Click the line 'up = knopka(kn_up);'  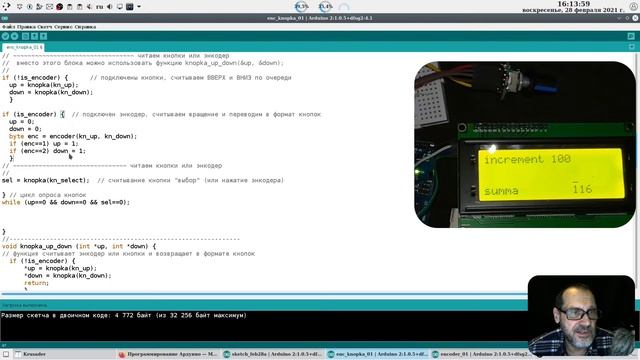[44, 85]
